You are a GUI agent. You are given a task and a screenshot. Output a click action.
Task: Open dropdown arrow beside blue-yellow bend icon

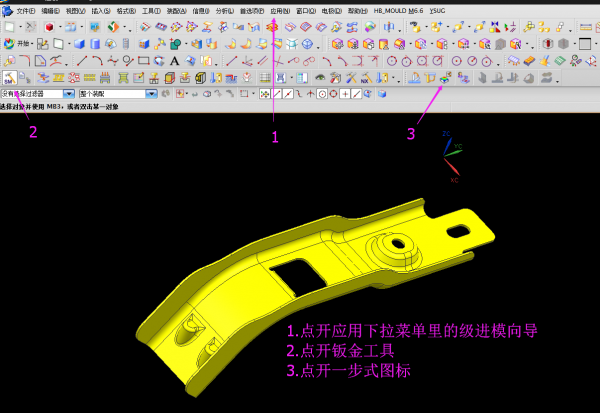[x=393, y=78]
